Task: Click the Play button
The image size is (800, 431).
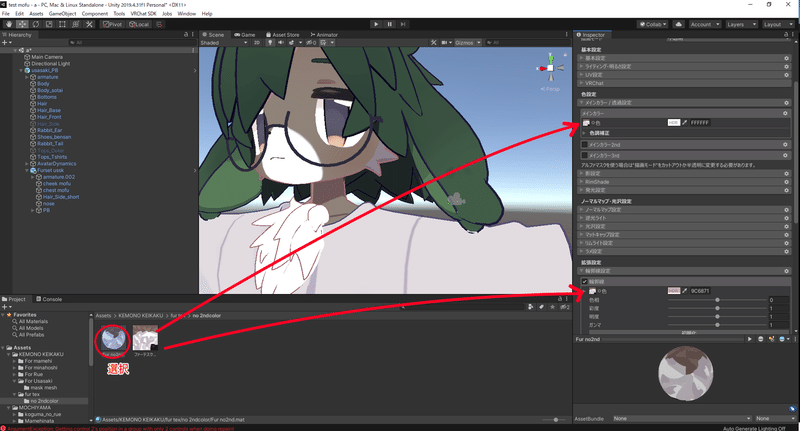Action: 376,24
